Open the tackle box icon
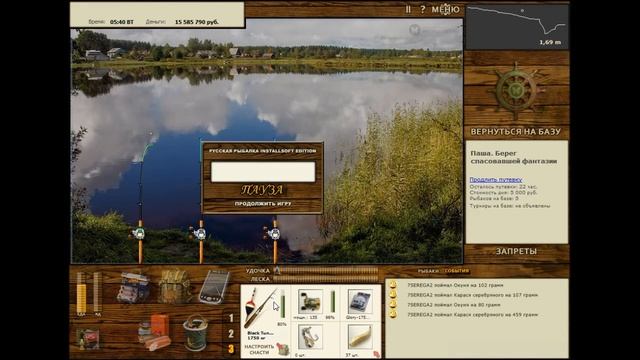 [x=133, y=287]
